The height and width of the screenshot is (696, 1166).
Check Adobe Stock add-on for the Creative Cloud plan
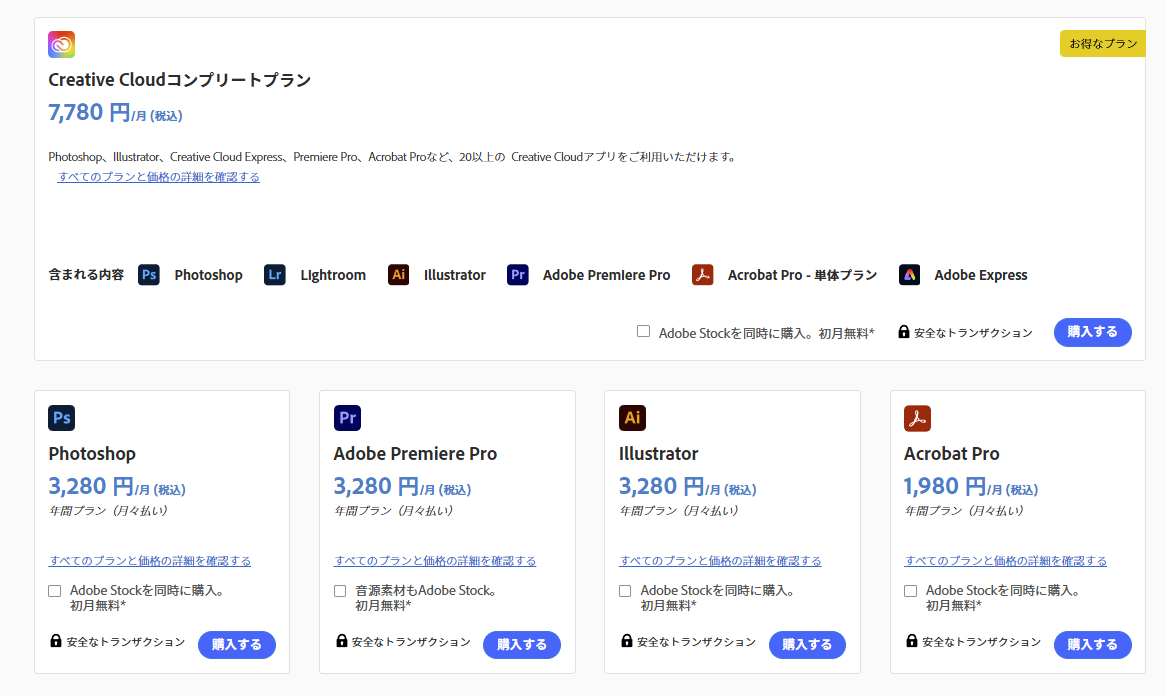click(643, 332)
